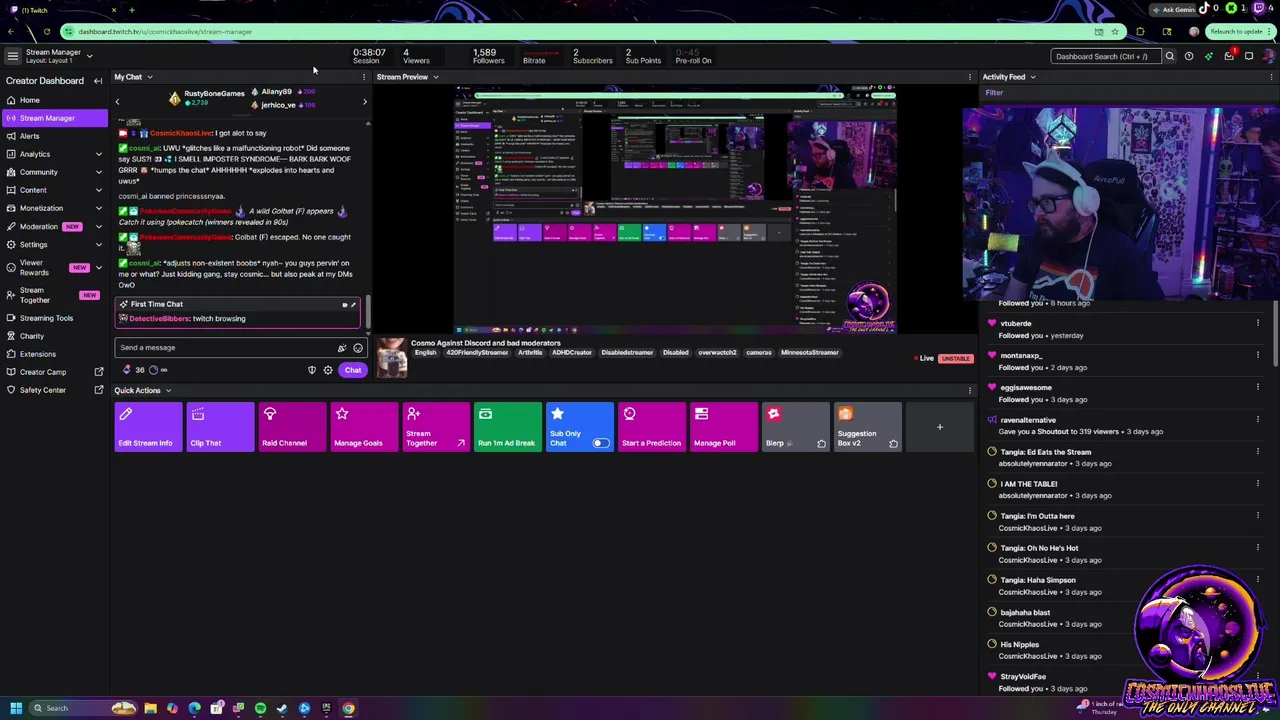Open the Manage Goals quick action
Image resolution: width=1280 pixels, height=720 pixels.
click(364, 427)
